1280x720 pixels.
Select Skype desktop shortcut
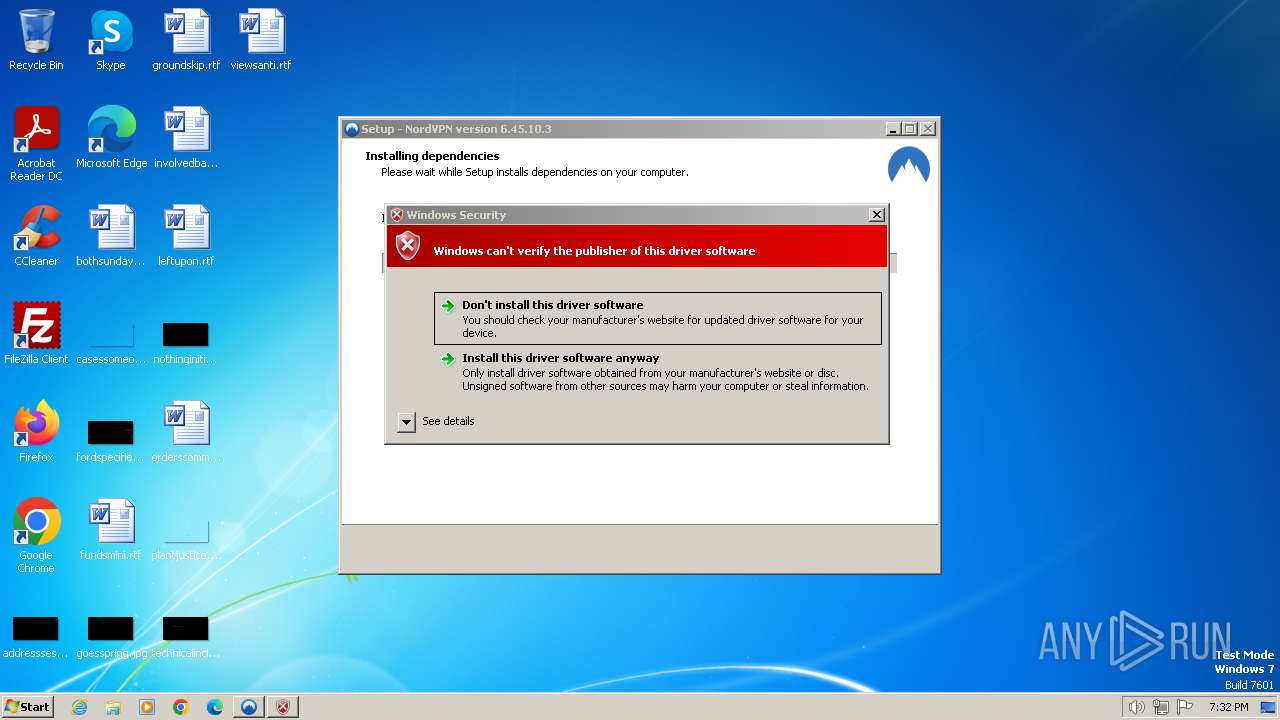(111, 40)
